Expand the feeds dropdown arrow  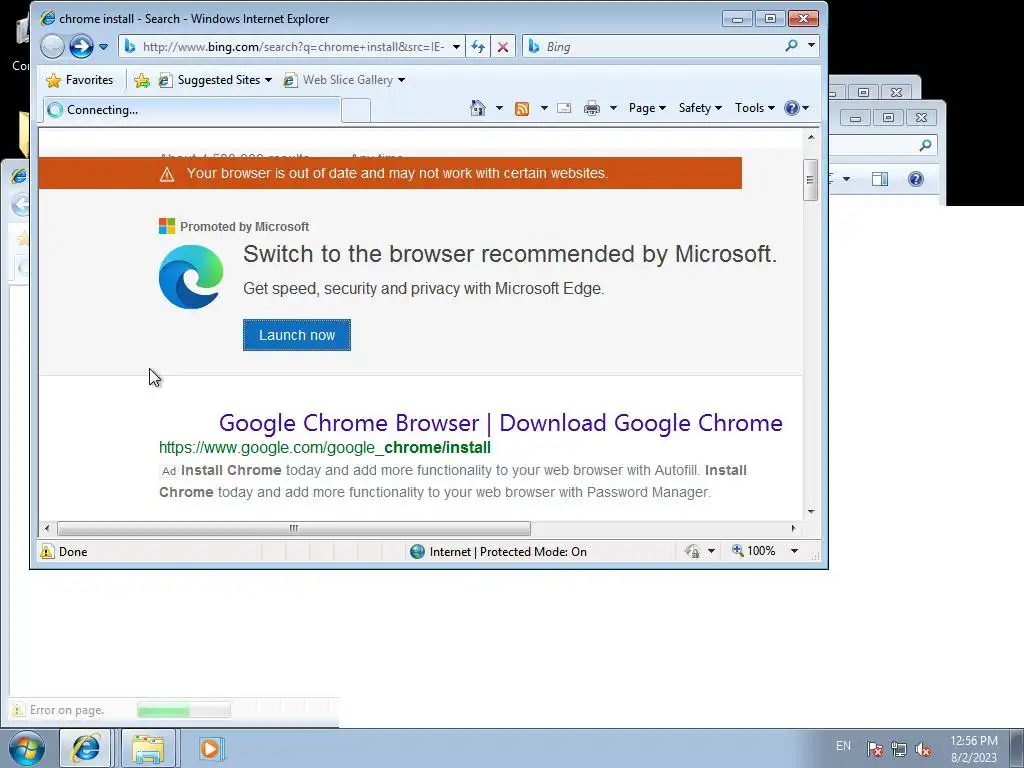click(544, 108)
